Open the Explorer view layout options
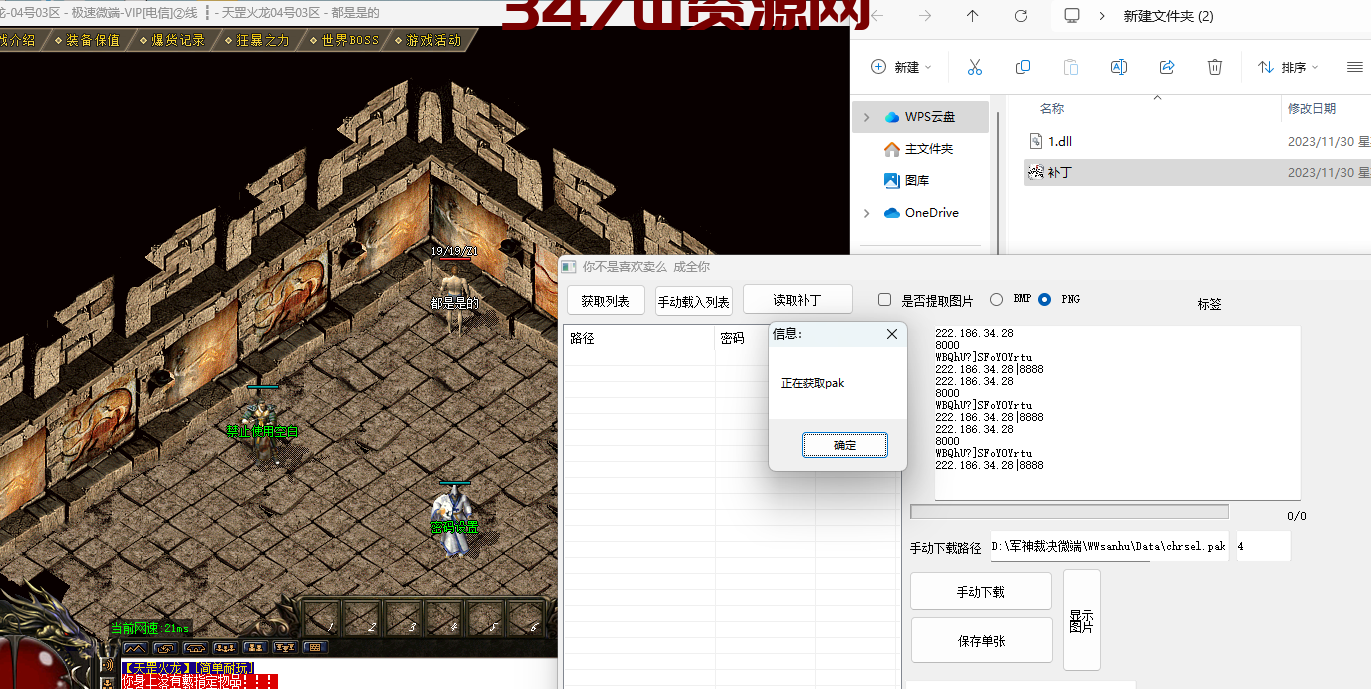 (1355, 67)
